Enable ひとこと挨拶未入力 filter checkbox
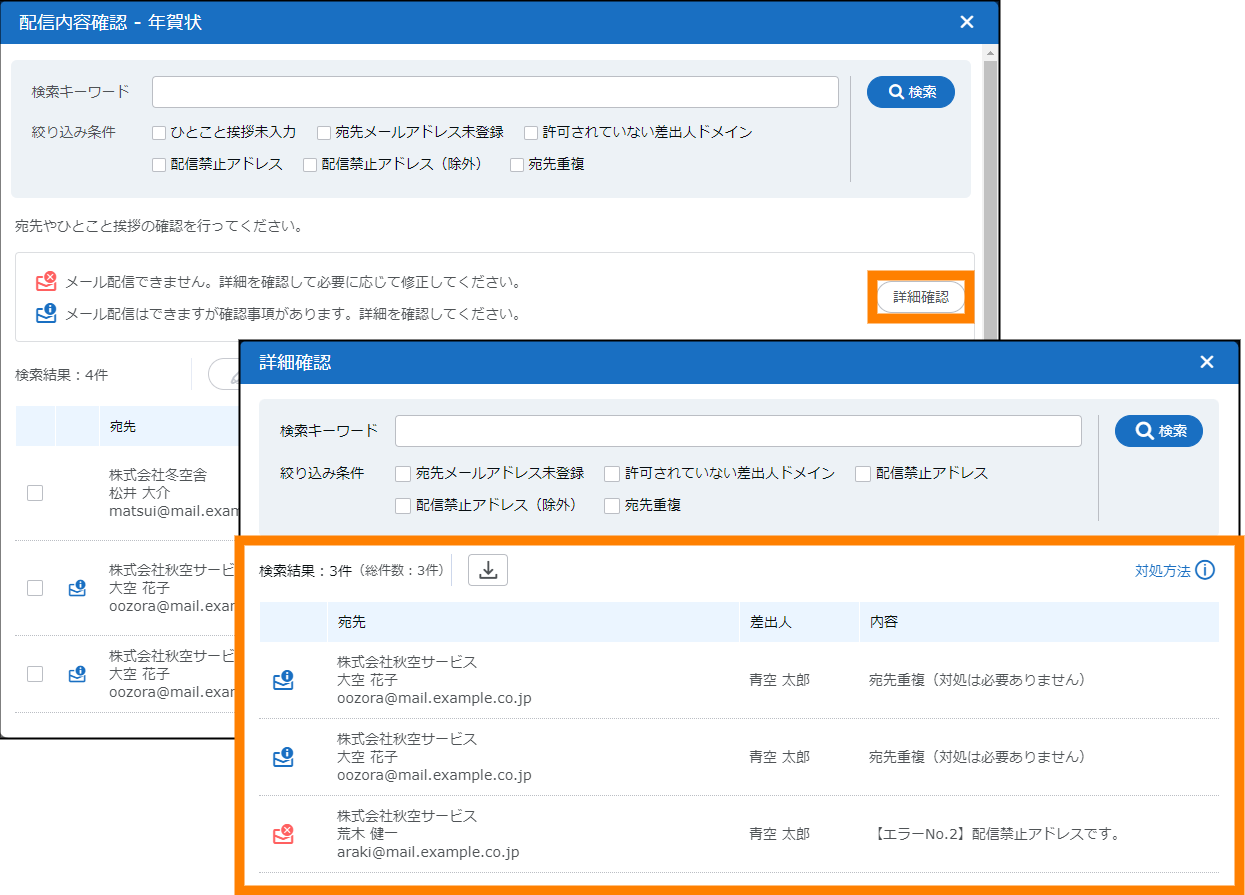Viewport: 1245px width, 895px height. pyautogui.click(x=159, y=132)
